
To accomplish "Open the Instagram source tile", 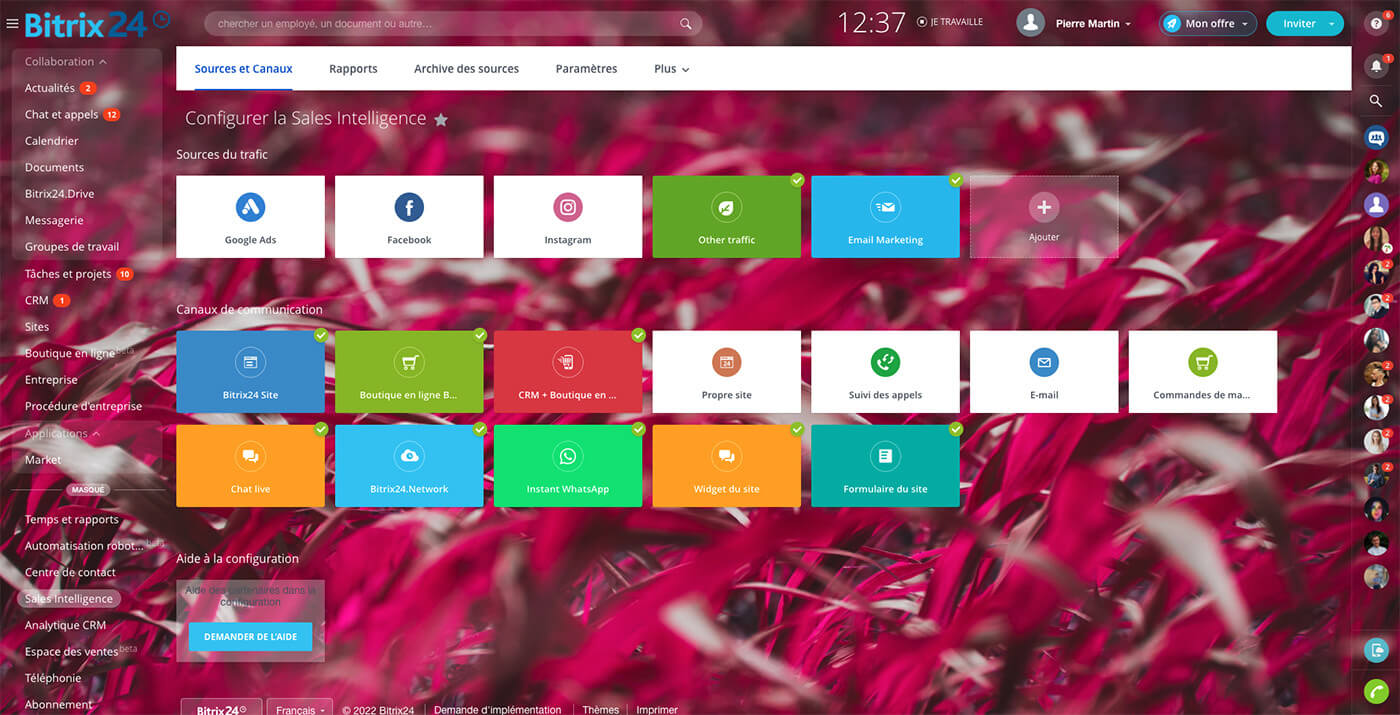I will [x=567, y=217].
